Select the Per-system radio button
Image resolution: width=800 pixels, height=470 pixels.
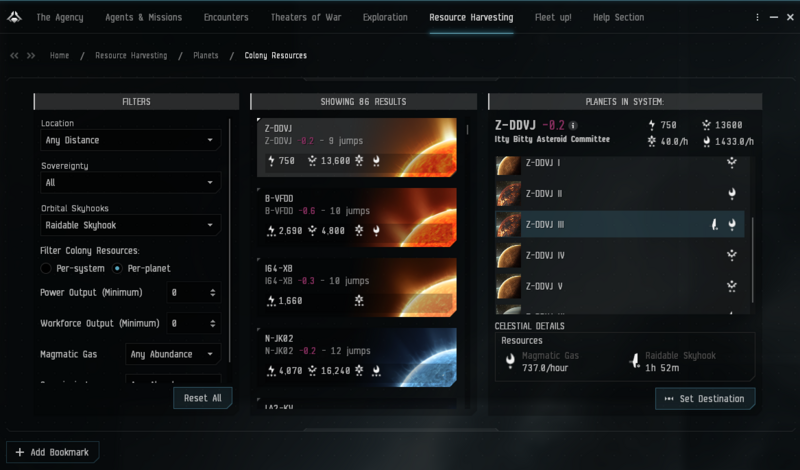pyautogui.click(x=46, y=268)
